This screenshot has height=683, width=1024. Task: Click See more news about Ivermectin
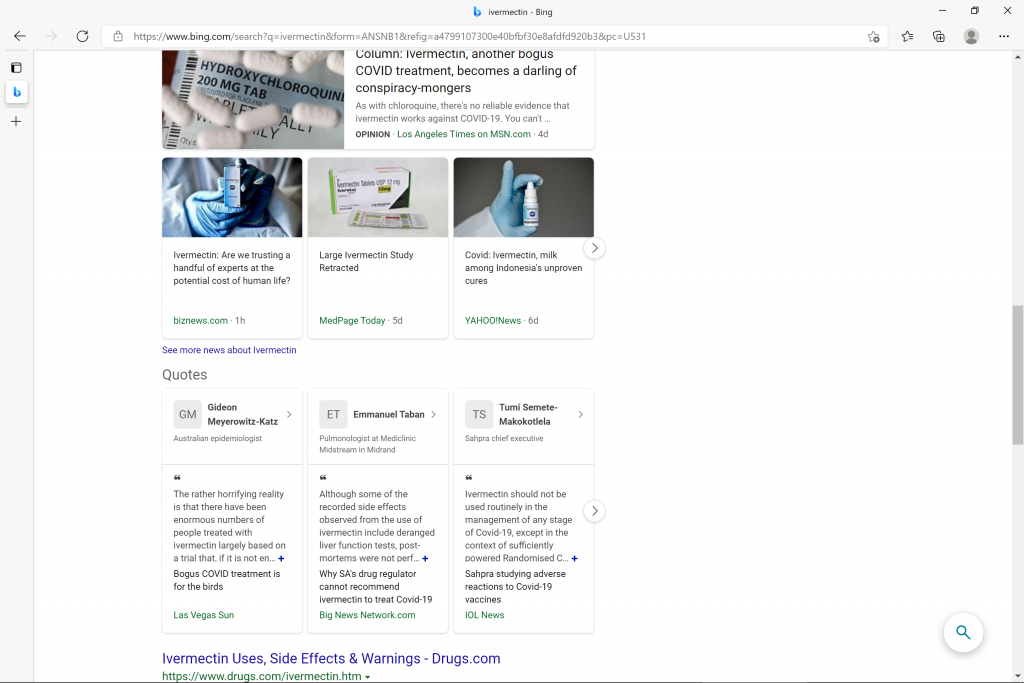[229, 350]
